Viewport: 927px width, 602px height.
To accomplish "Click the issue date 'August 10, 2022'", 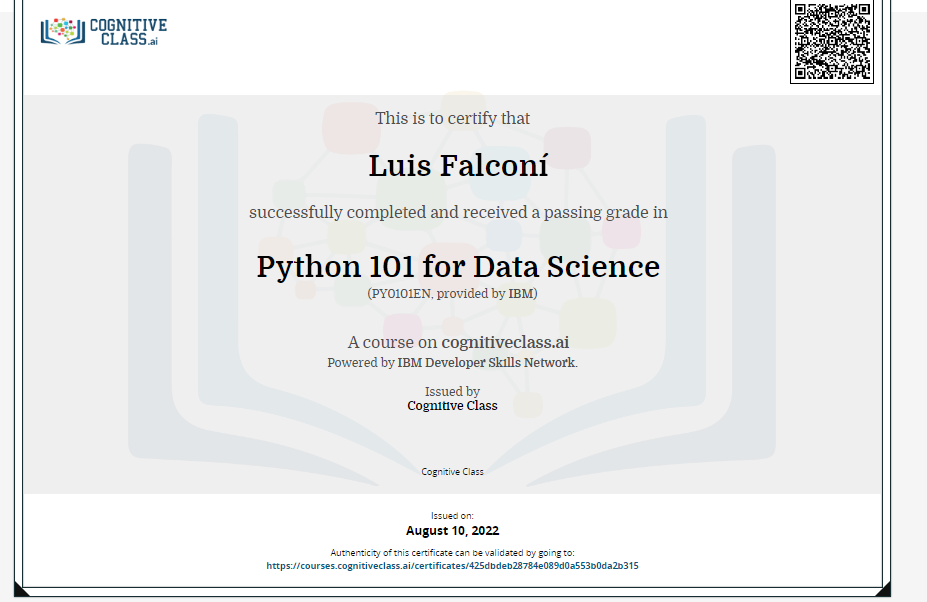I will 452,530.
